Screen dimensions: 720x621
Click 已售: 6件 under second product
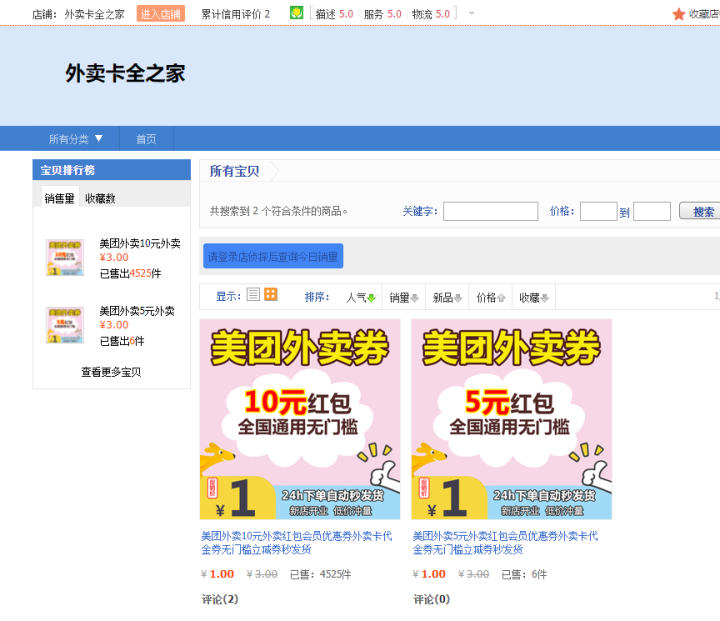pyautogui.click(x=524, y=574)
